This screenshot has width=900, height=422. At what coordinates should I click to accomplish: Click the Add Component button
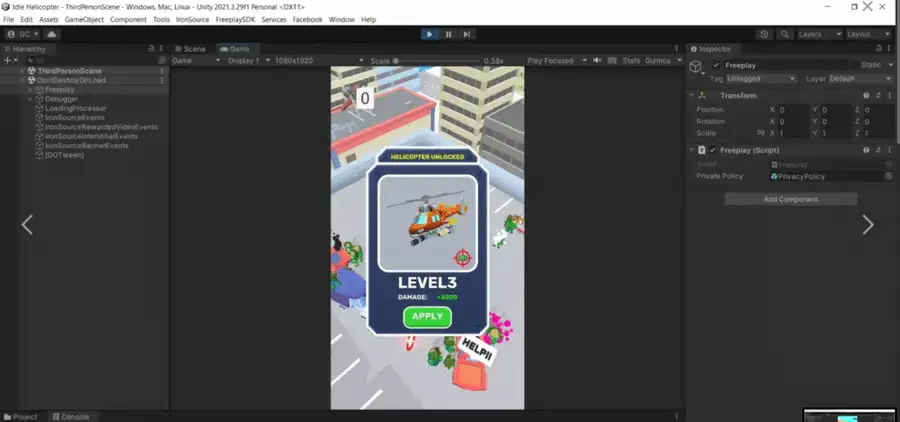790,199
